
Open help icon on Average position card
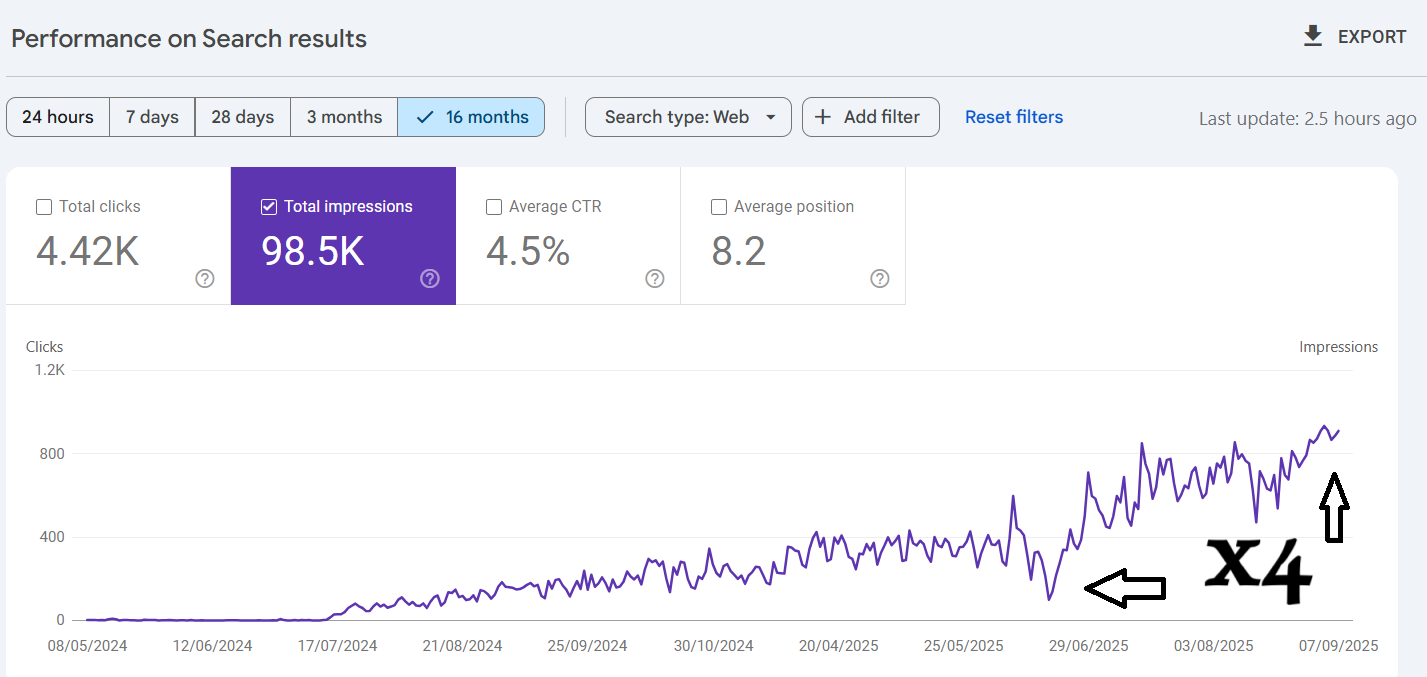[x=880, y=279]
